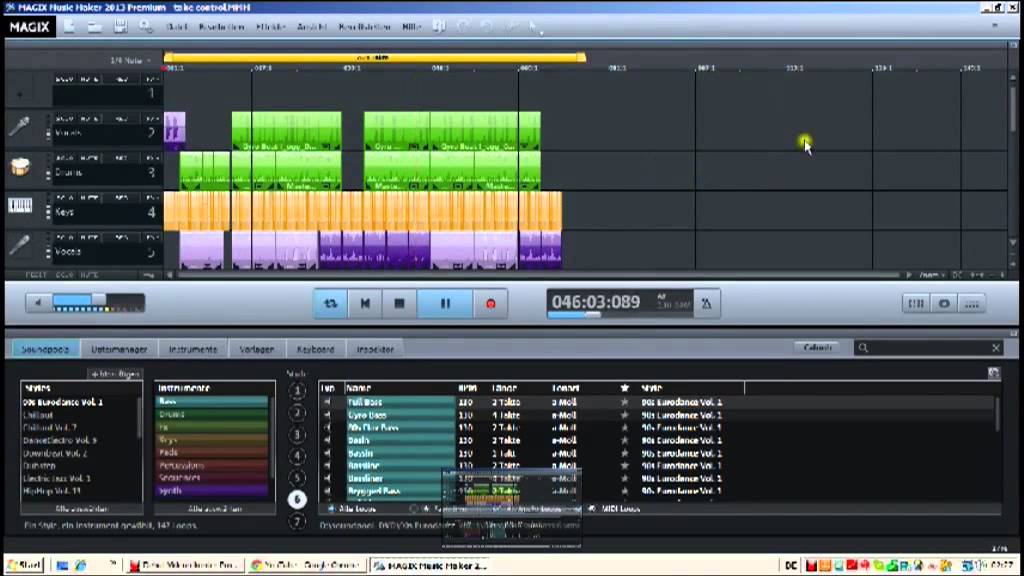Click the first view button right of transport

pyautogui.click(x=916, y=304)
